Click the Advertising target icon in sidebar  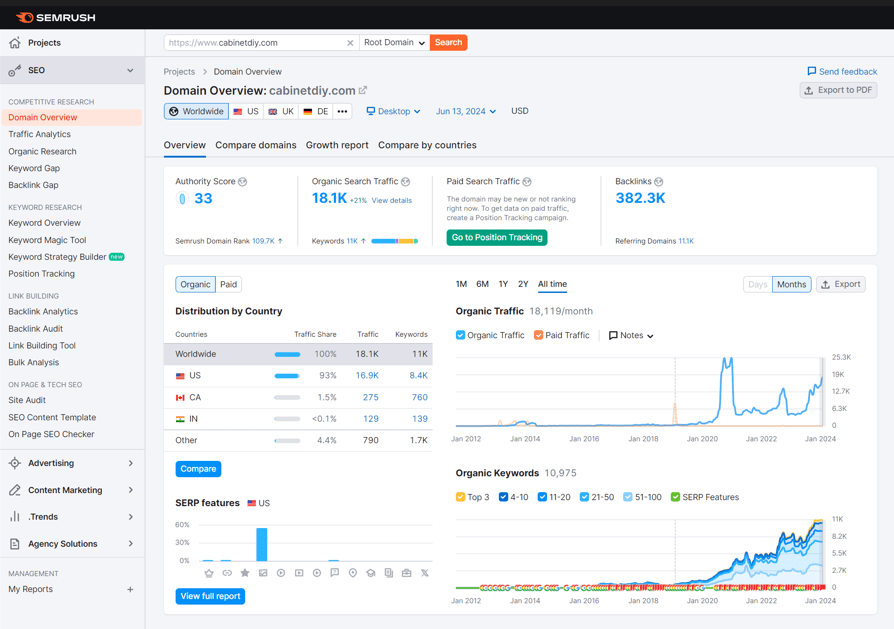(x=15, y=463)
